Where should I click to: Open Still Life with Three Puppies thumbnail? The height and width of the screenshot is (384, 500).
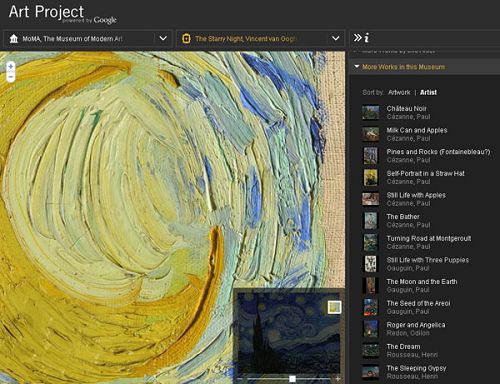tap(370, 264)
